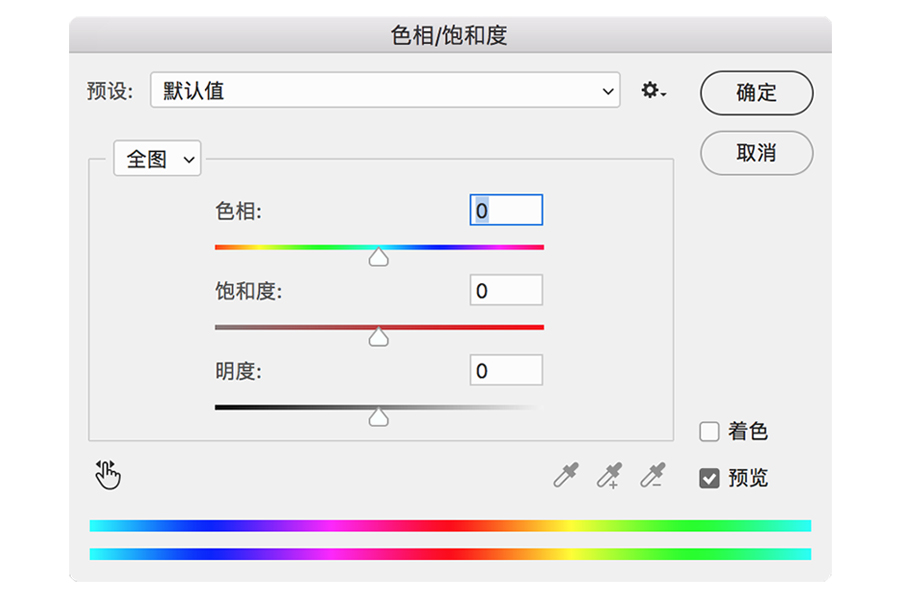The height and width of the screenshot is (600, 900).
Task: Click the 色相/饱和度 dialog title bar
Action: tap(450, 36)
